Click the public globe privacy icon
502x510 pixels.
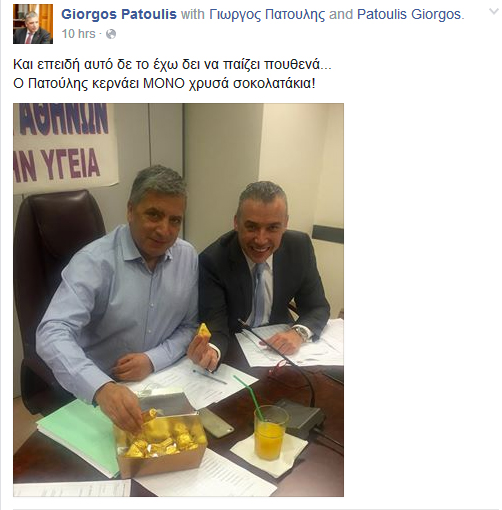tap(111, 34)
